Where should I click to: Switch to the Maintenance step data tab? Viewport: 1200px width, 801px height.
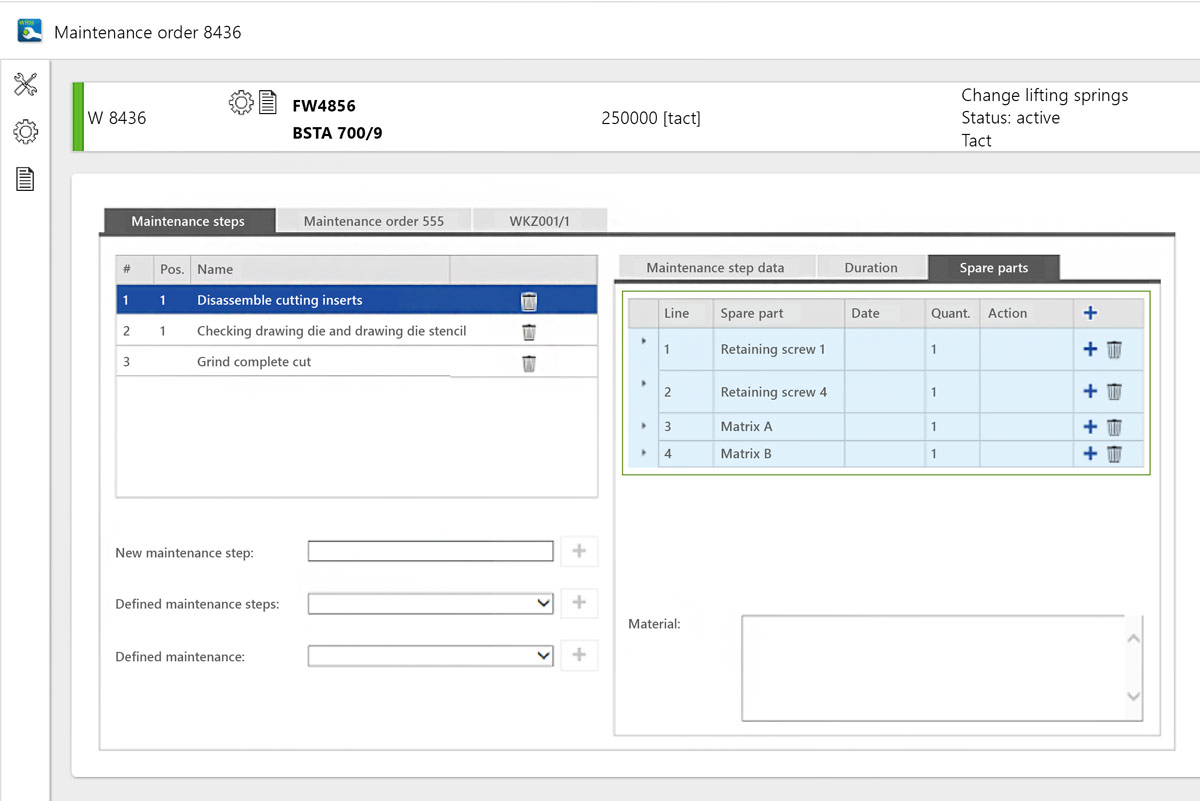pos(715,268)
